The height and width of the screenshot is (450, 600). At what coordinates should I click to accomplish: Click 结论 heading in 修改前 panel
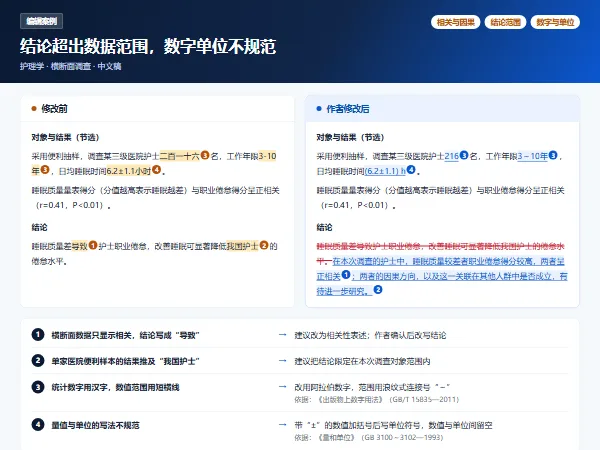[x=39, y=227]
